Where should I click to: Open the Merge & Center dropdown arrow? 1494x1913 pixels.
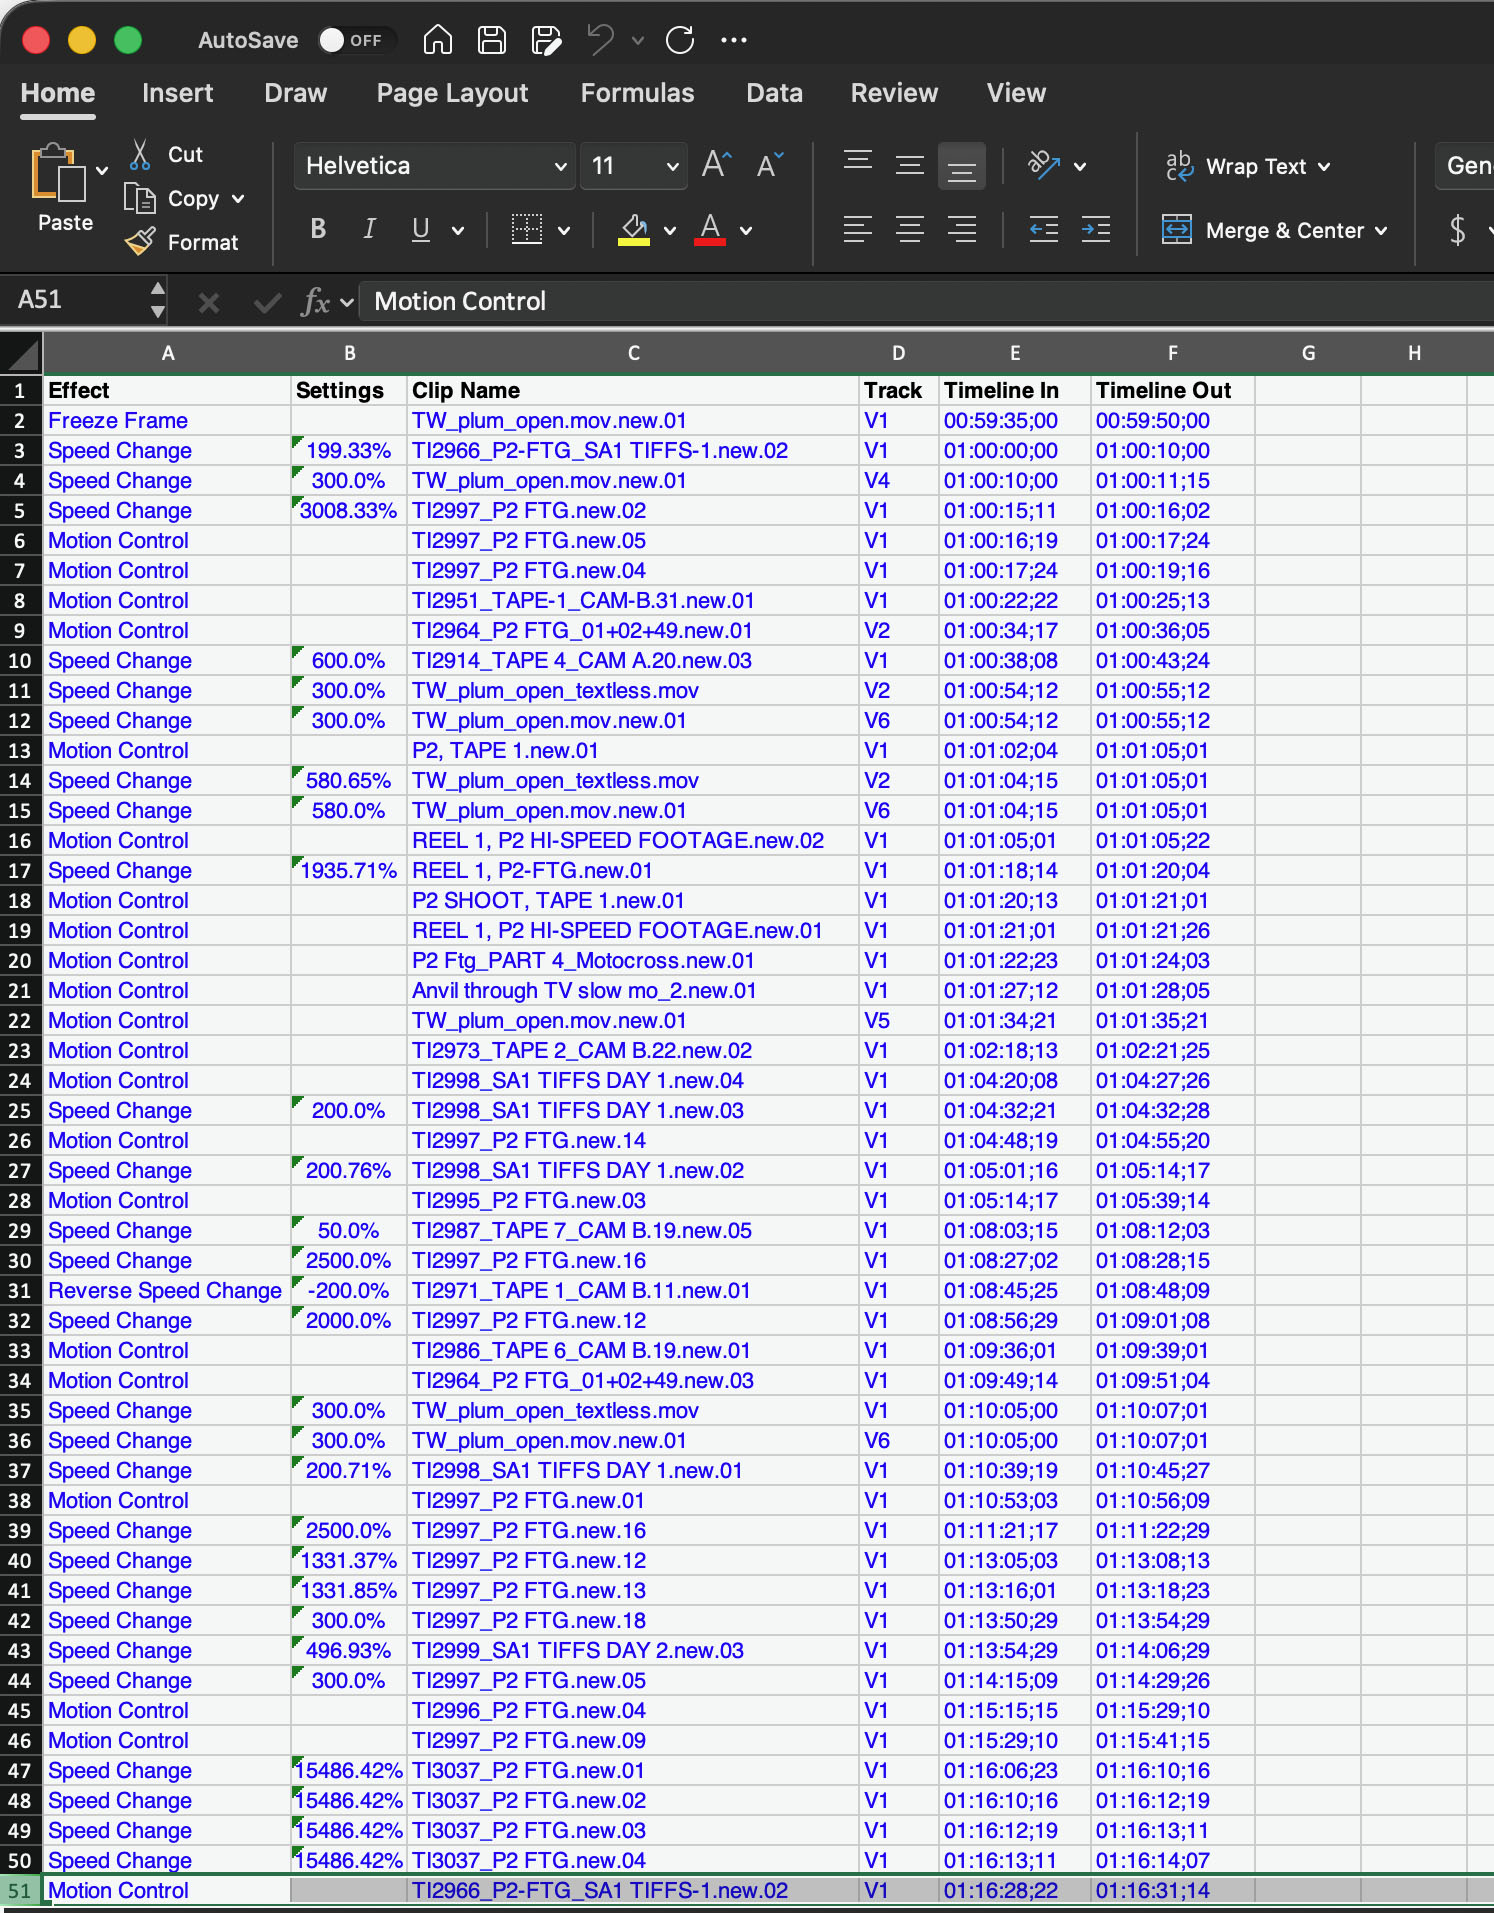click(x=1381, y=231)
